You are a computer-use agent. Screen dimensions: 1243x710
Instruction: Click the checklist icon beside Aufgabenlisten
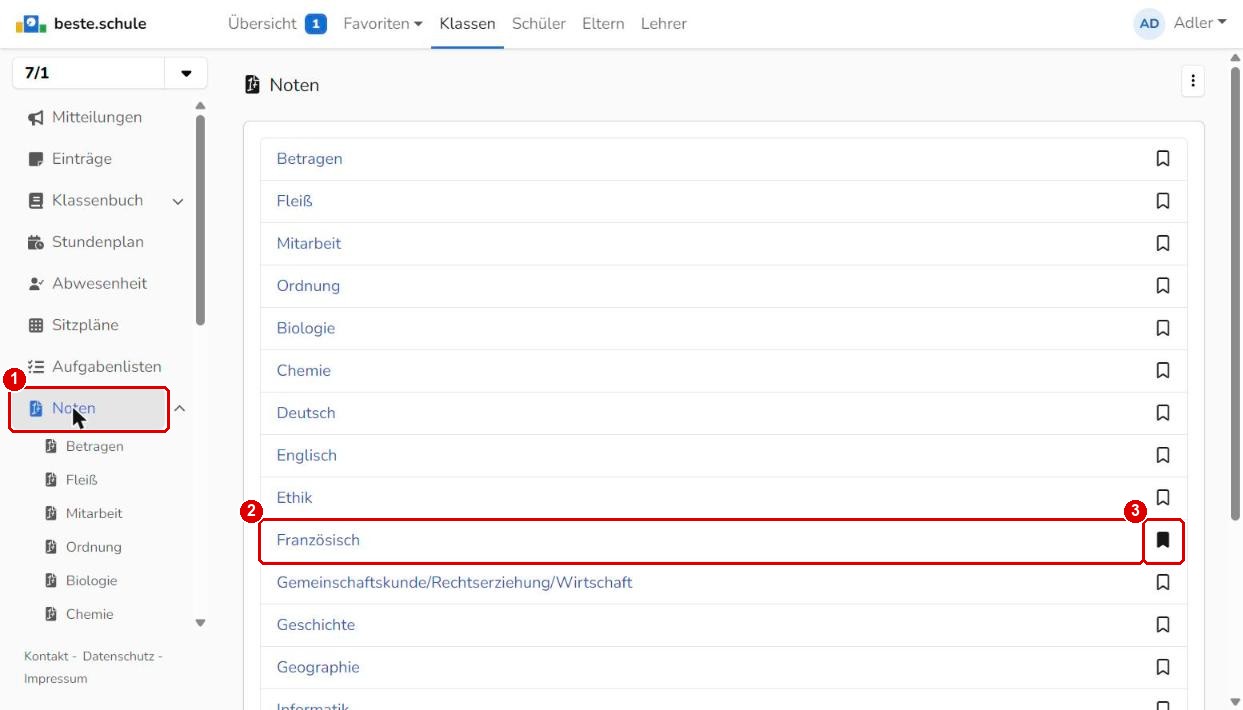[x=36, y=367]
